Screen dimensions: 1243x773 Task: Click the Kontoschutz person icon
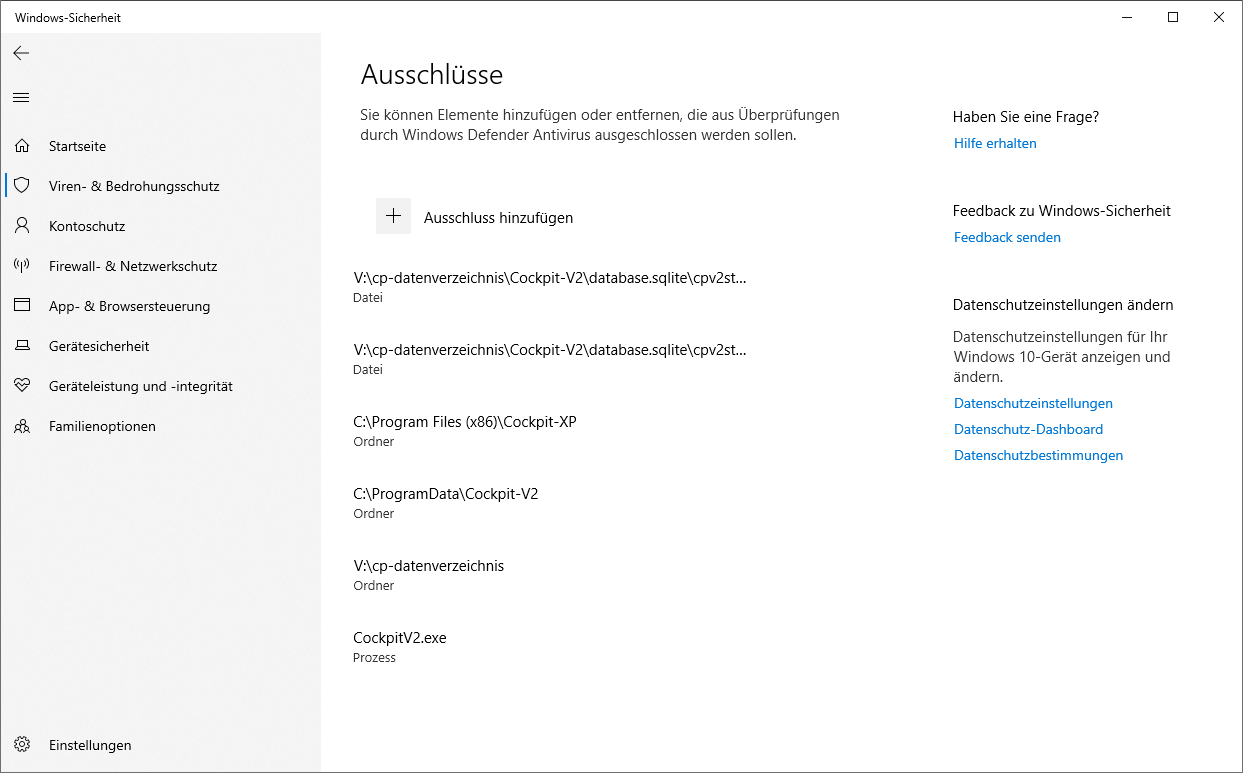pos(22,226)
